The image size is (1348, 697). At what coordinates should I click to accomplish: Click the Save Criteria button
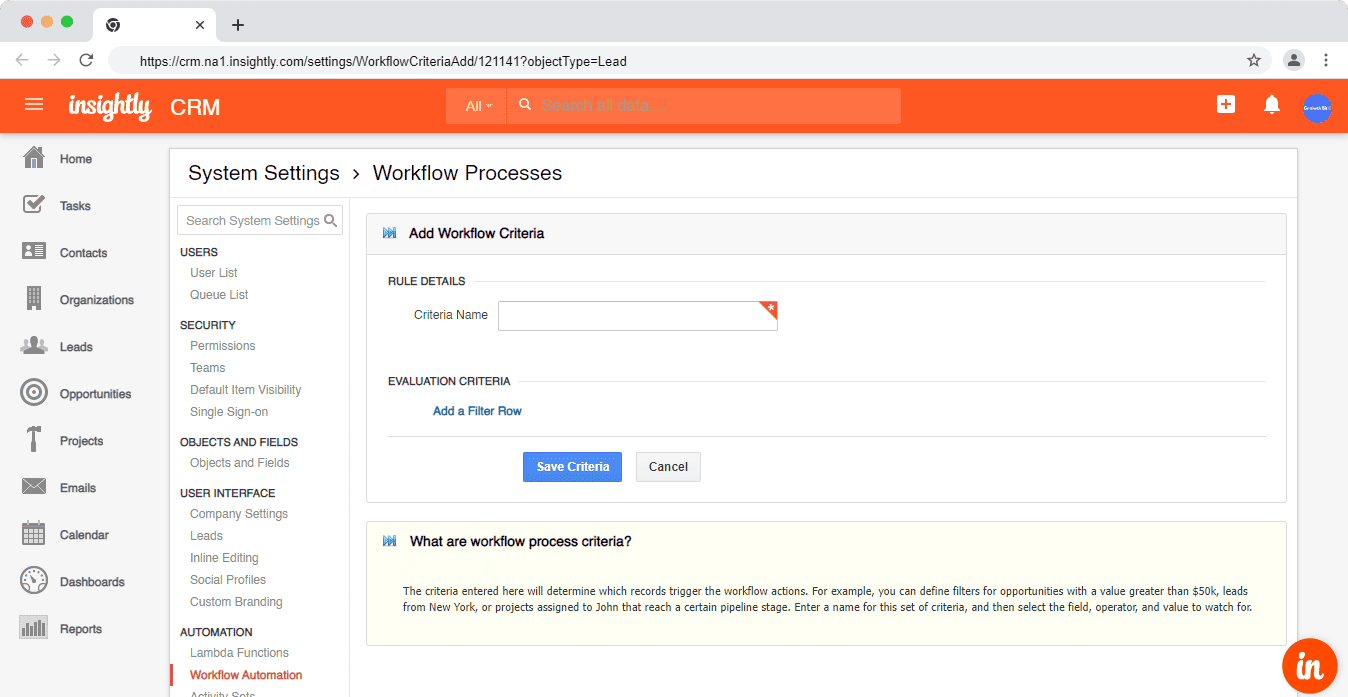click(572, 466)
